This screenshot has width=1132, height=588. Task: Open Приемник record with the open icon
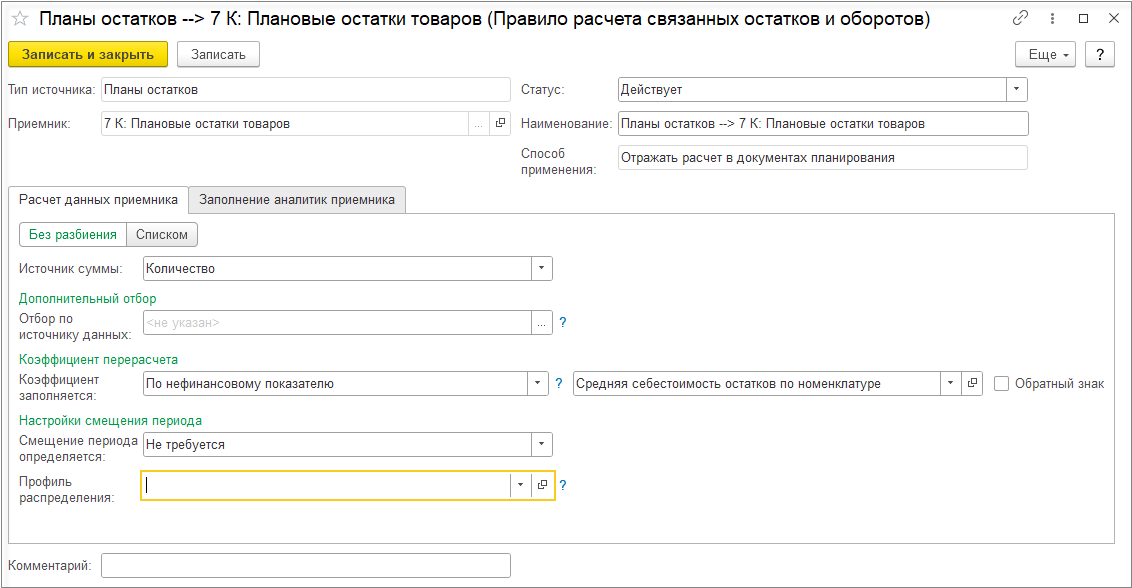(500, 124)
